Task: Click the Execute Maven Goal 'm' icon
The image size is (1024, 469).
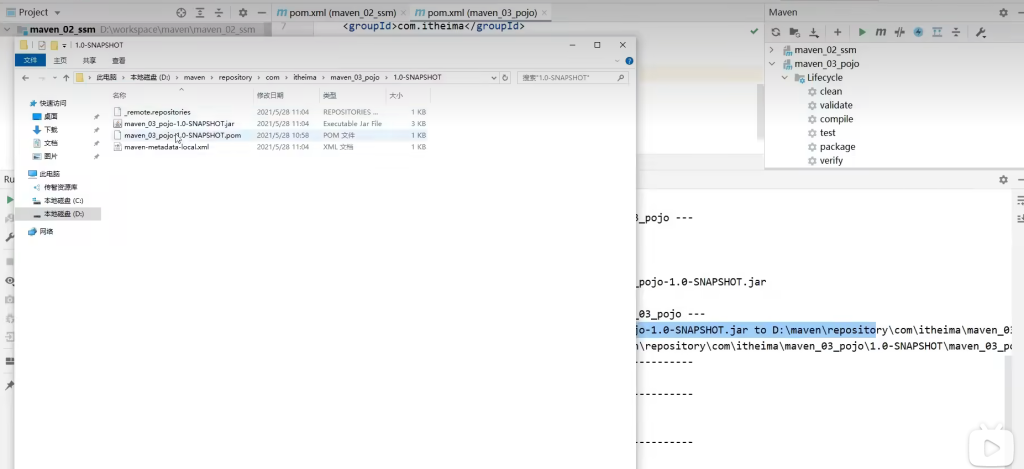Action: [x=881, y=32]
